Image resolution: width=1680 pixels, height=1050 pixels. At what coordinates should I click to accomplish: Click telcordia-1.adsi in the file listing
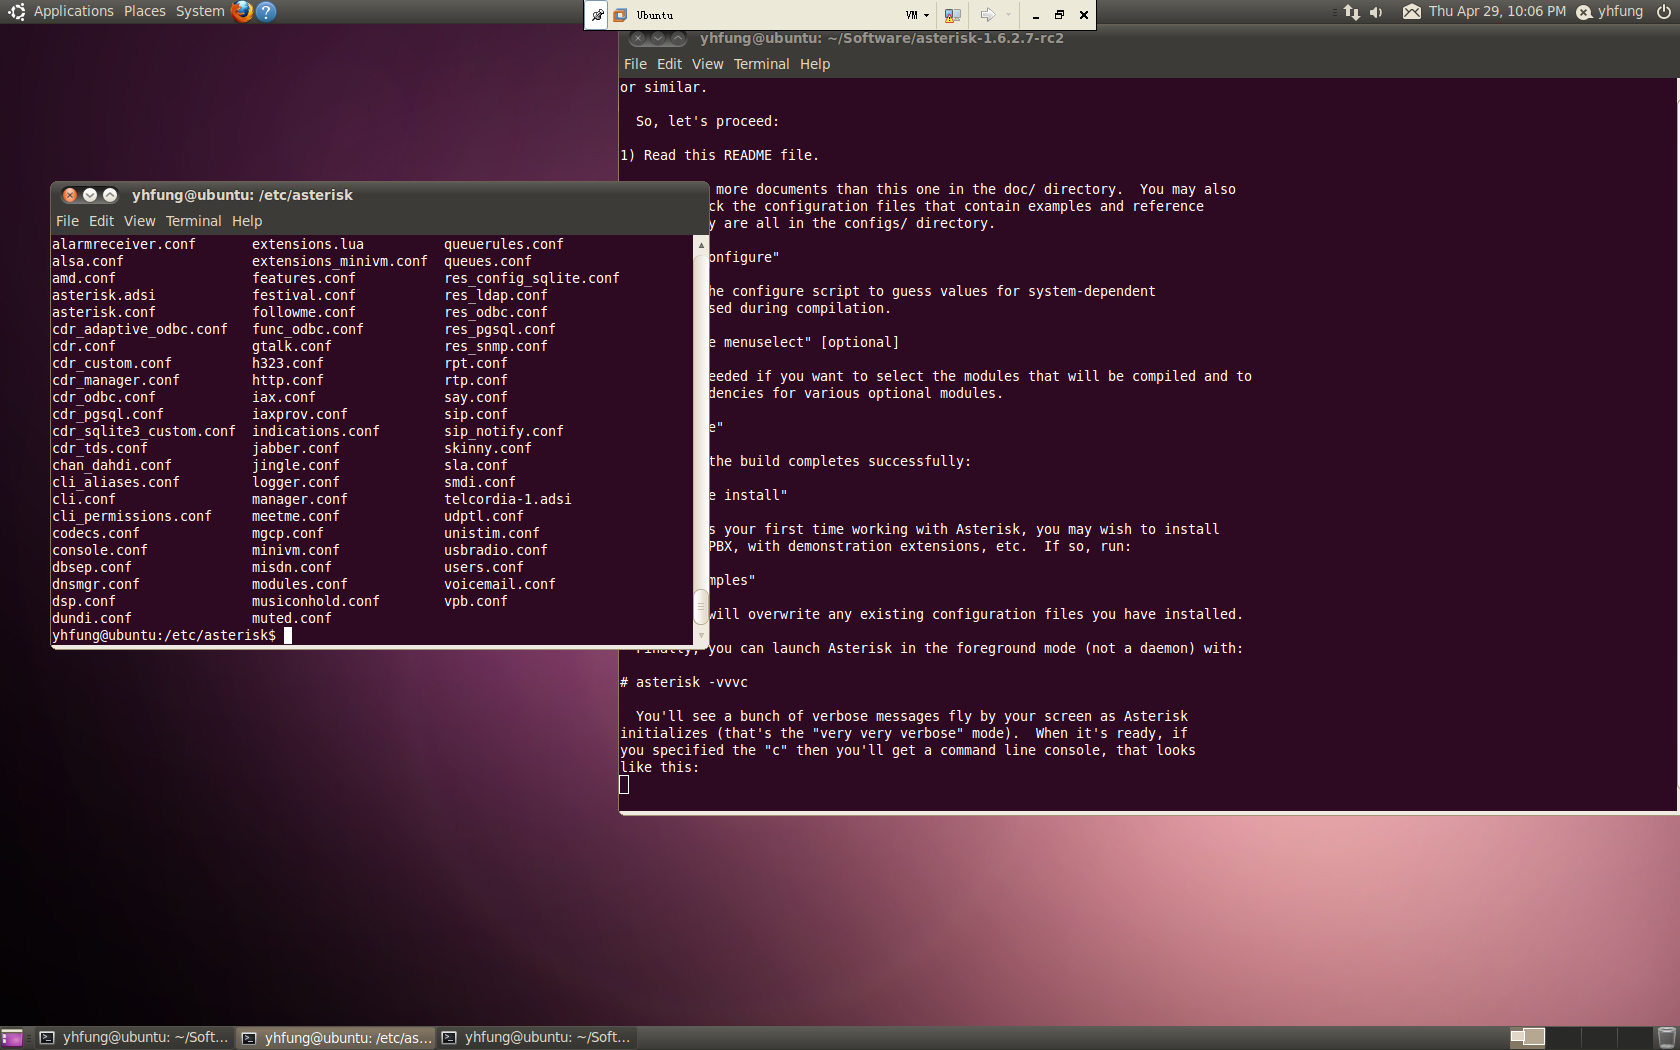[508, 499]
